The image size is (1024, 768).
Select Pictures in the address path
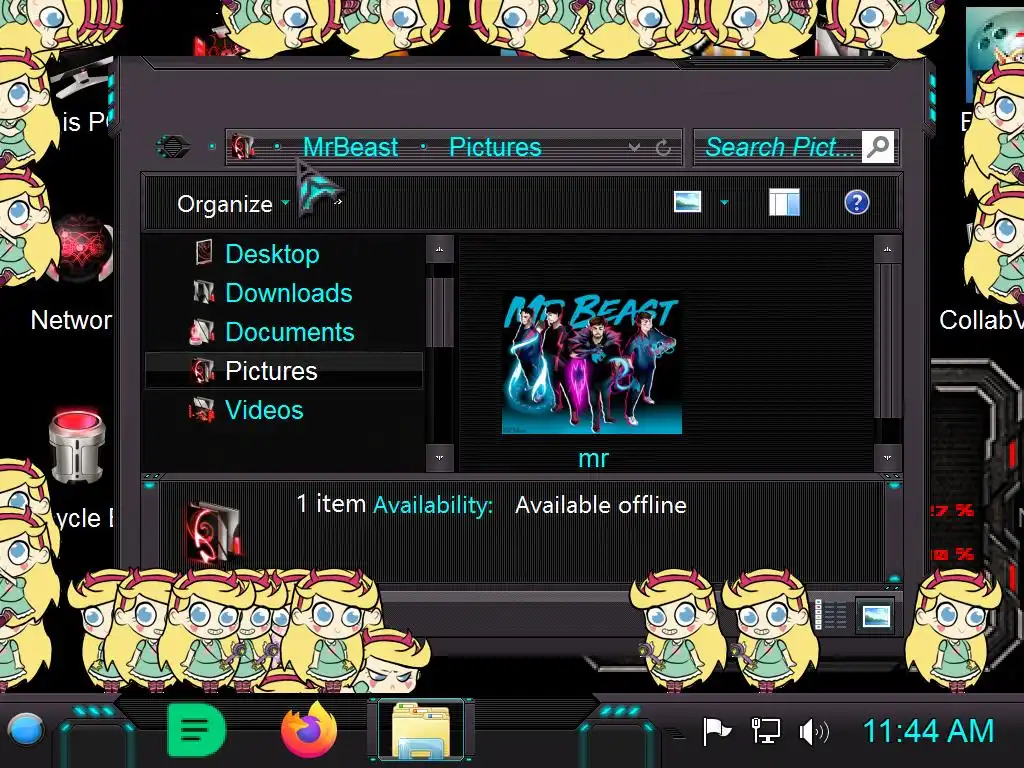coord(495,147)
